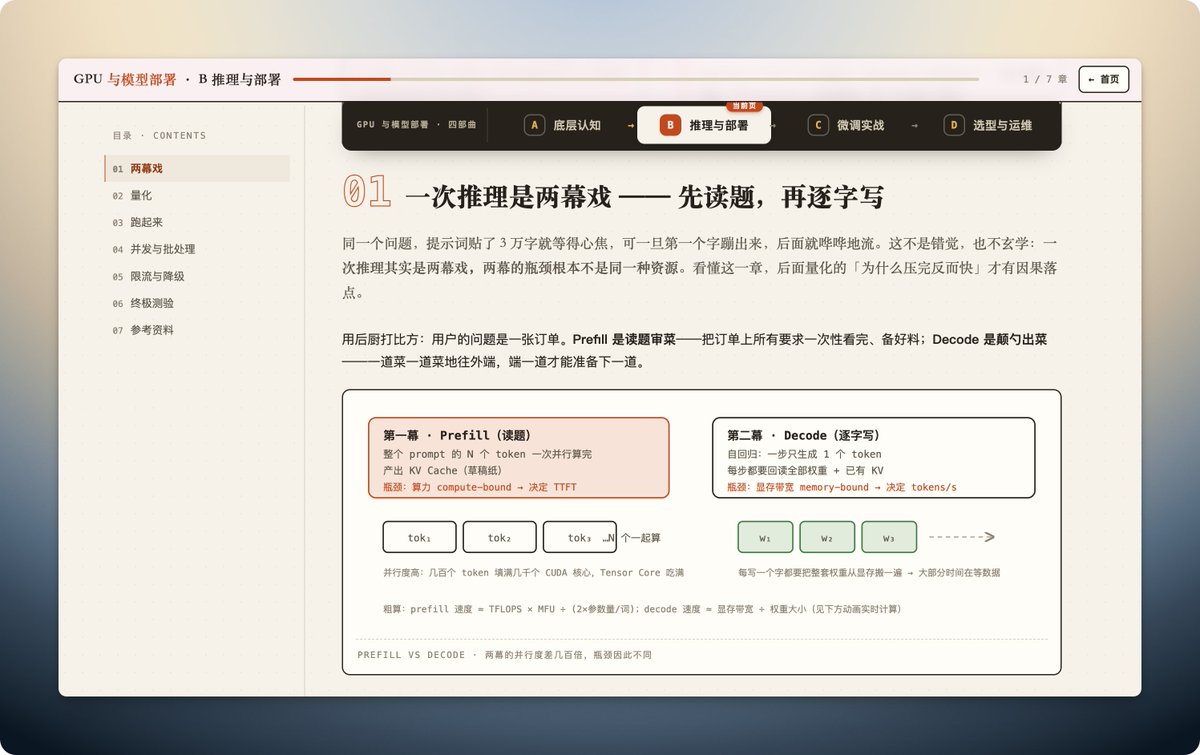Click the orange 'B' letter badge
Image resolution: width=1200 pixels, height=755 pixels.
pos(670,125)
